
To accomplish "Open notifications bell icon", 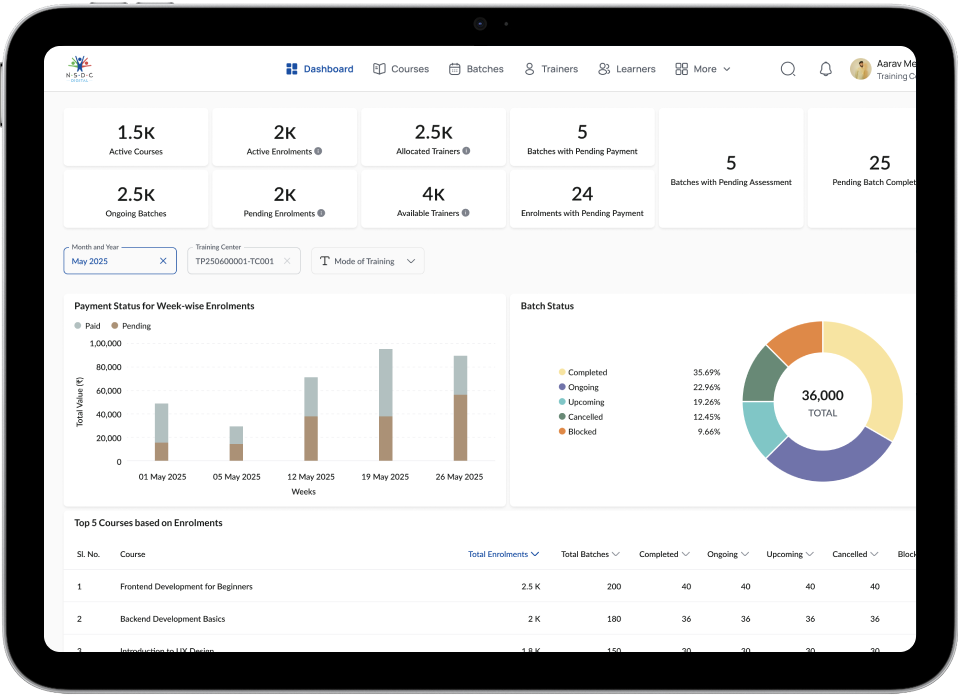I will tap(825, 69).
